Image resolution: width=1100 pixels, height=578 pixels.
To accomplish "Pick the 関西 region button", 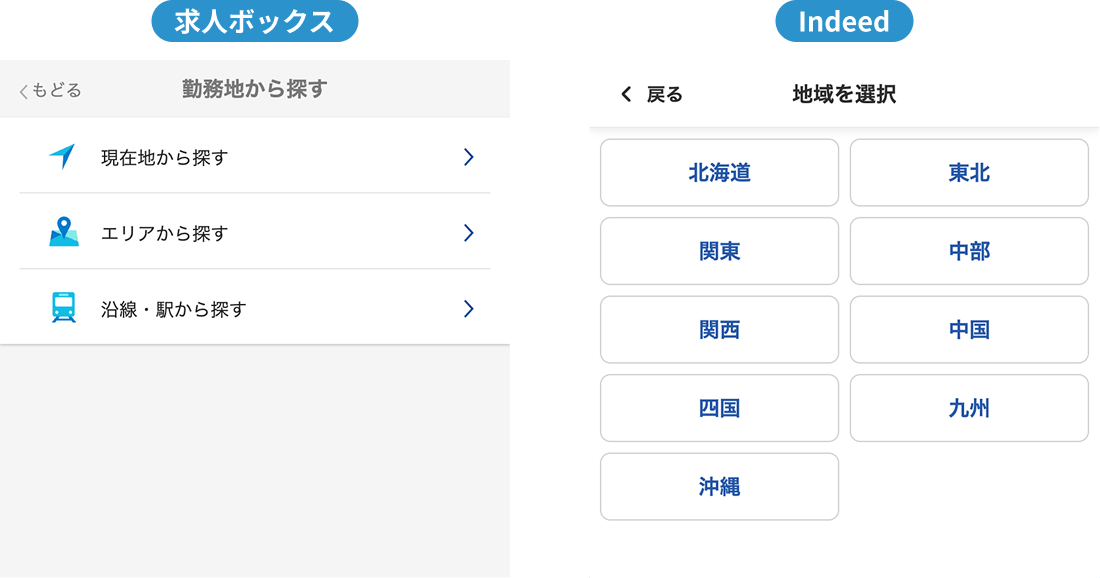I will point(719,330).
